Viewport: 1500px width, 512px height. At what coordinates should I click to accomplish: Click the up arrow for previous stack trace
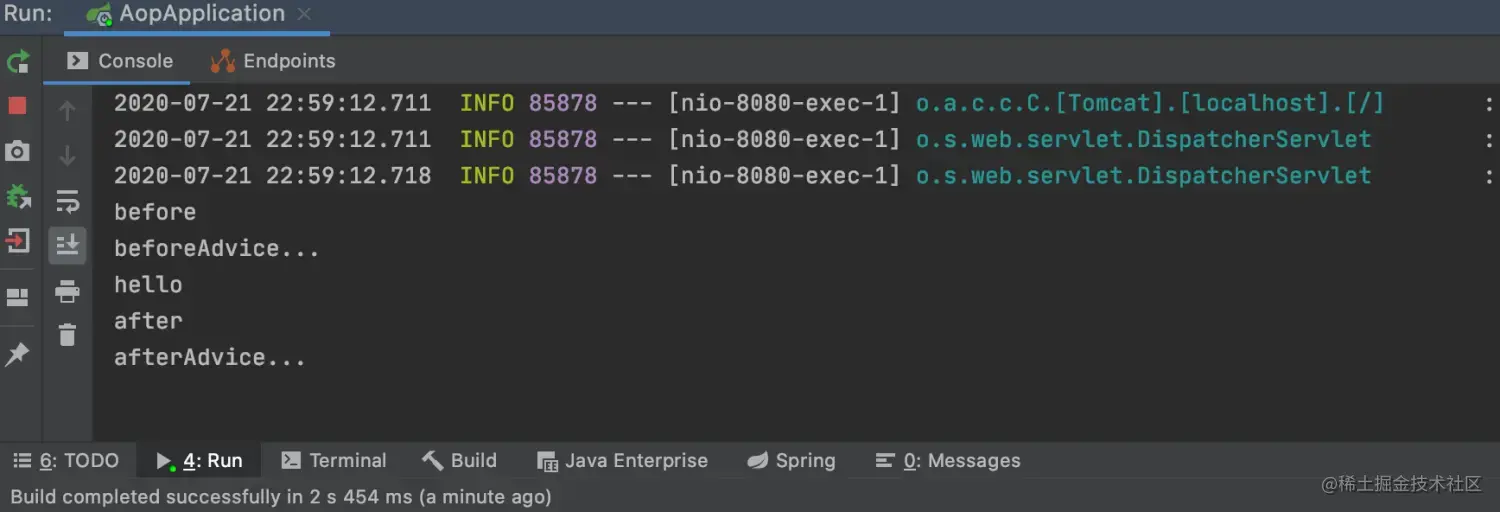pos(67,110)
